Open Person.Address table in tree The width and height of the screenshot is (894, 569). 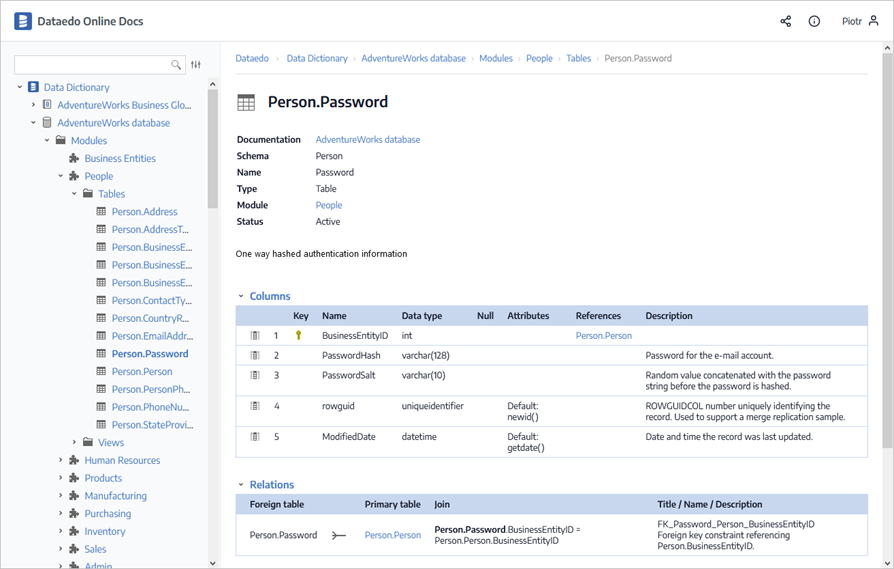144,212
